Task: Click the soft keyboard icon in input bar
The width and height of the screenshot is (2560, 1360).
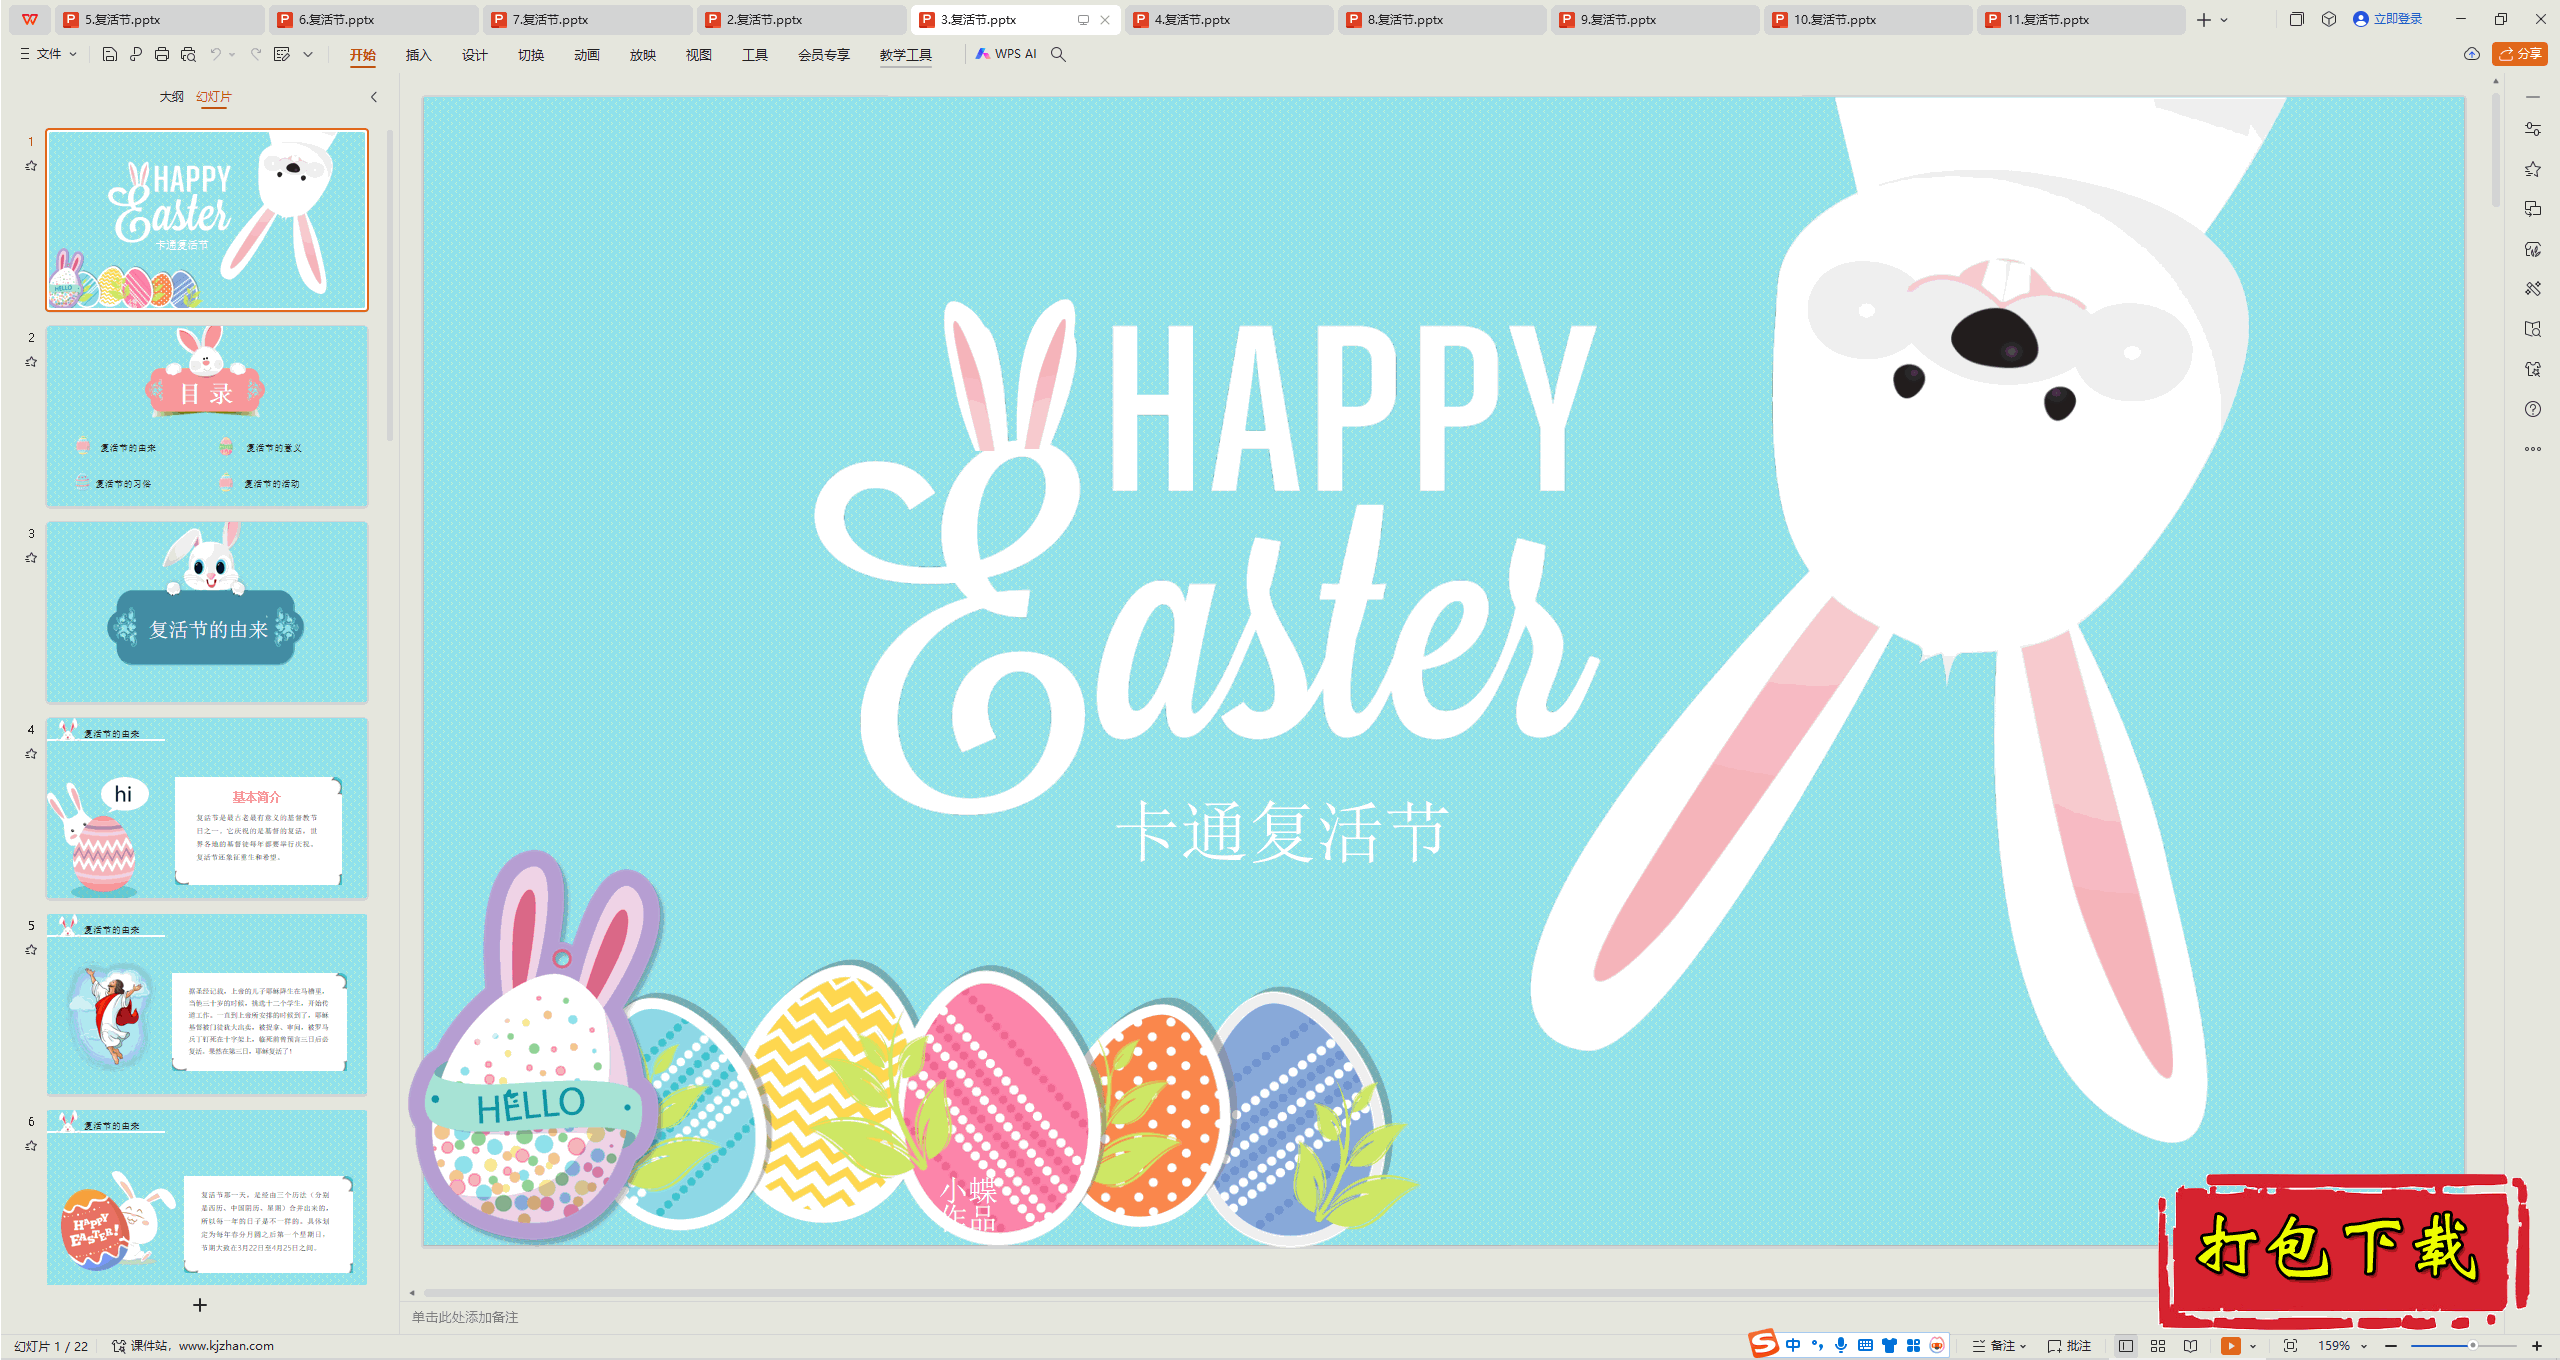Action: [1865, 1345]
